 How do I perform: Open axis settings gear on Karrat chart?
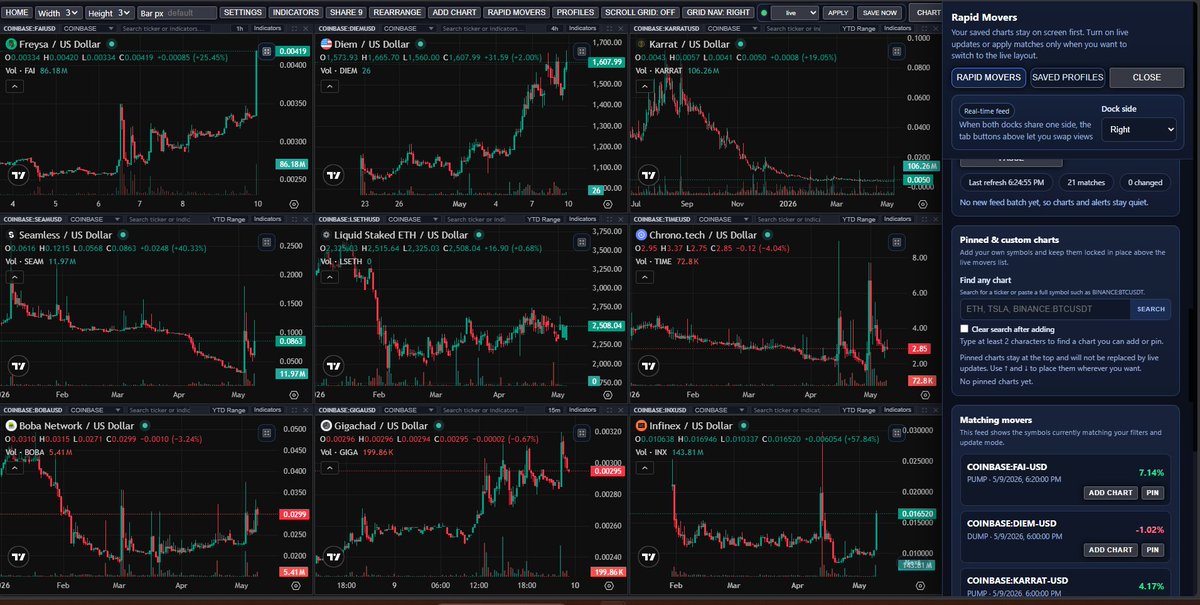point(922,202)
